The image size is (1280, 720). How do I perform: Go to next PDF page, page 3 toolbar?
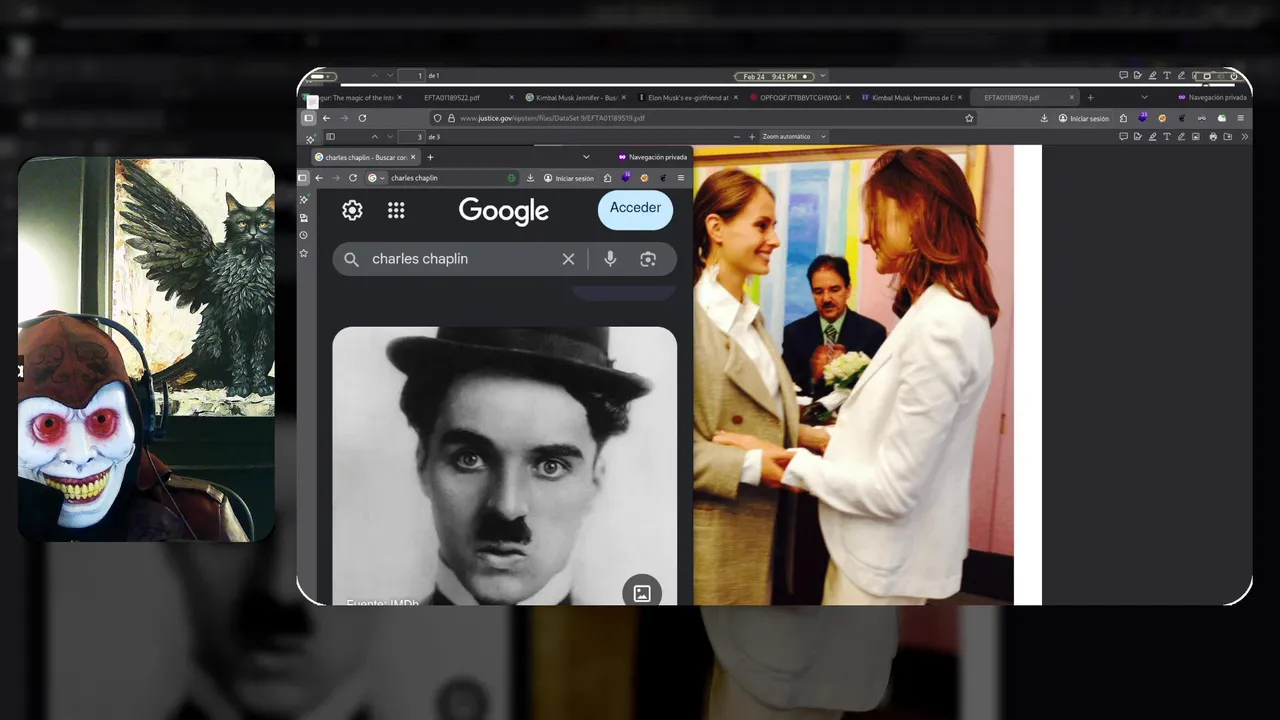tap(390, 136)
